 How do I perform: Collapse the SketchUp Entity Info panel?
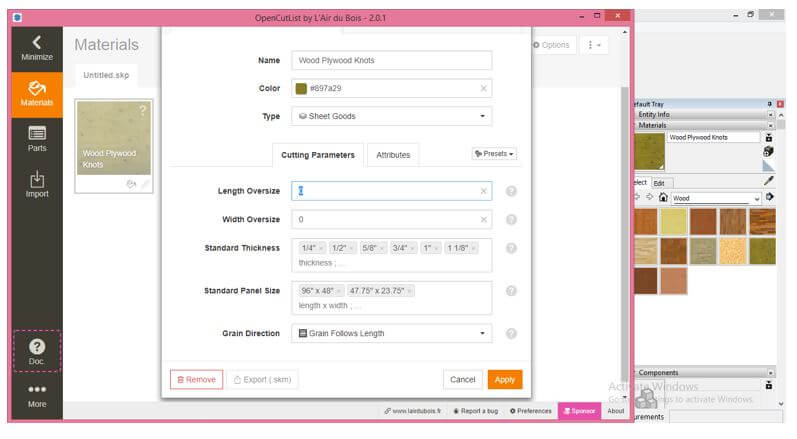tap(771, 115)
